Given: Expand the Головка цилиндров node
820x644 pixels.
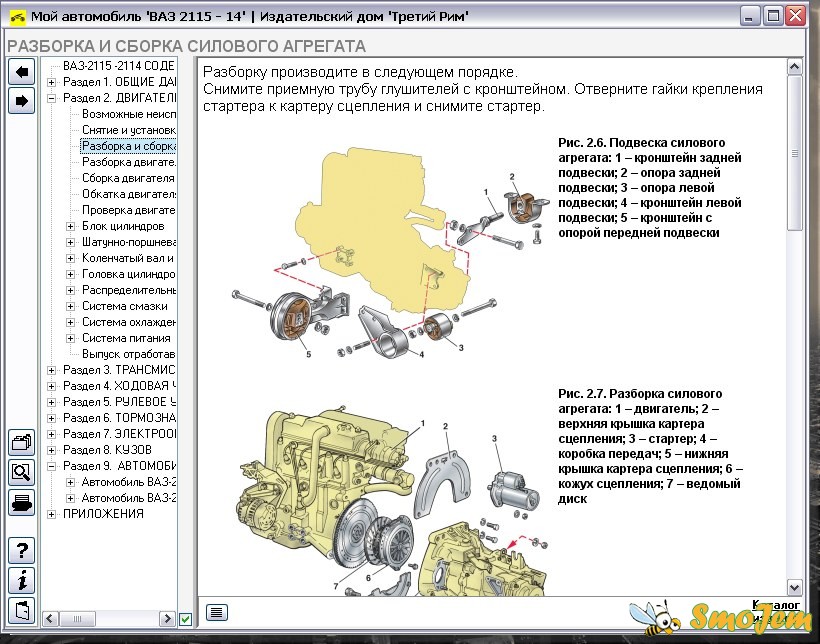Looking at the screenshot, I should (x=70, y=275).
